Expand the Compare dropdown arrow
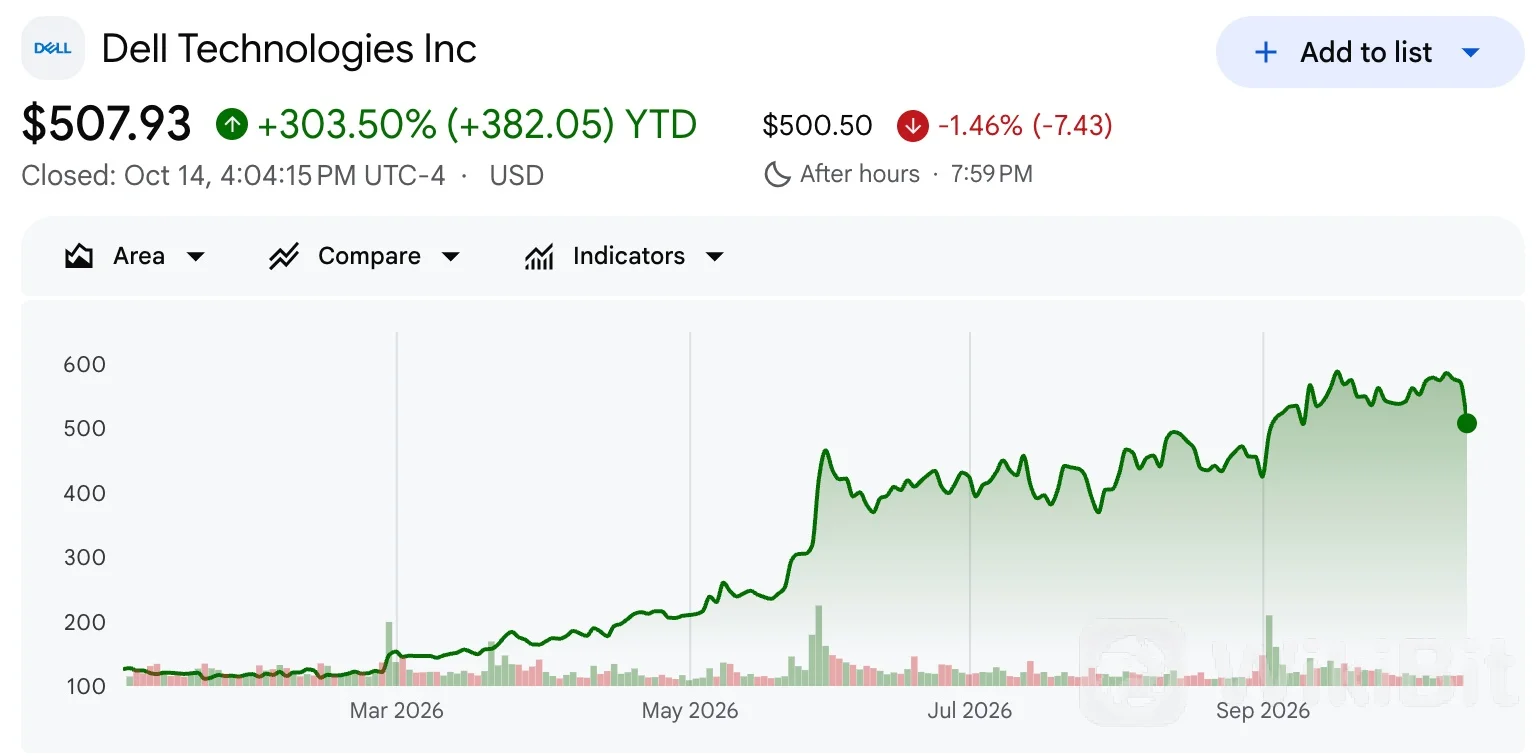 coord(451,257)
